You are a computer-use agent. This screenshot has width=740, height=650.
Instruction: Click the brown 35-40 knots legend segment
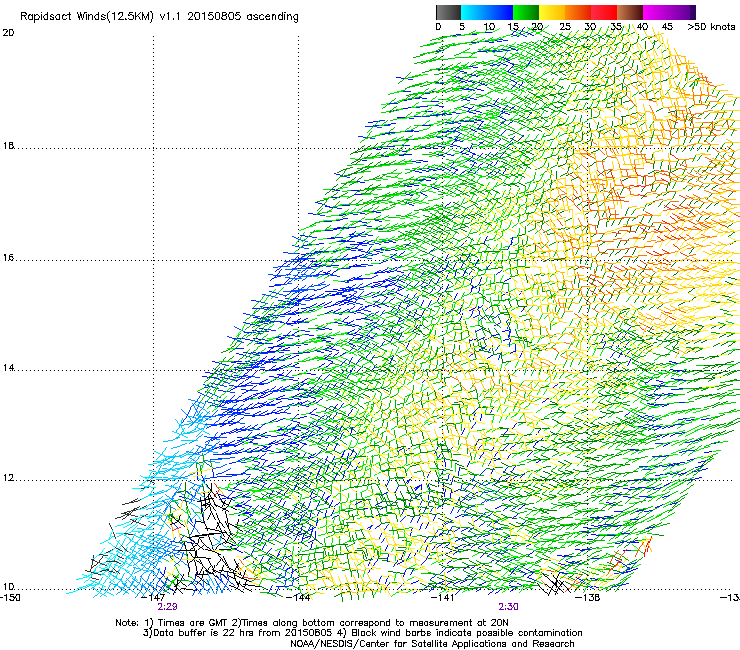[630, 12]
